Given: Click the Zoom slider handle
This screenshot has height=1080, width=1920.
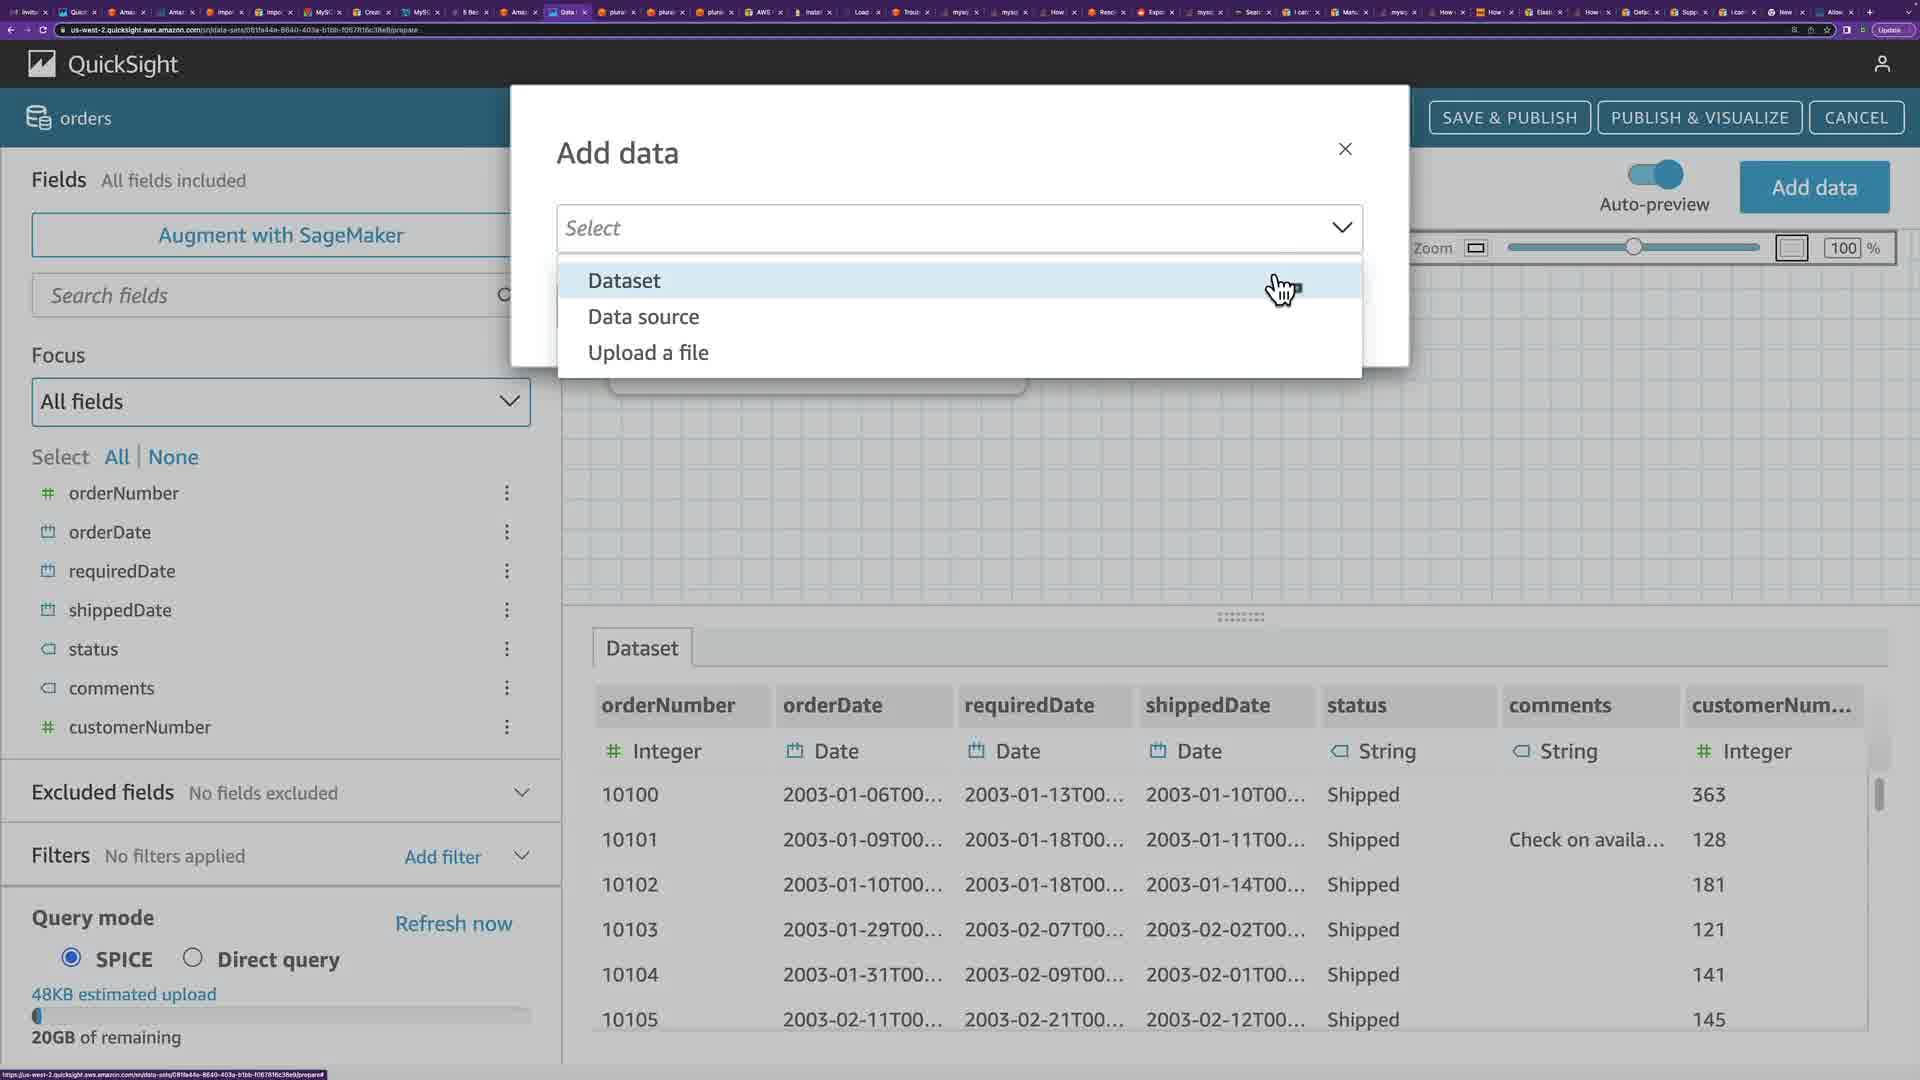Looking at the screenshot, I should (x=1633, y=247).
